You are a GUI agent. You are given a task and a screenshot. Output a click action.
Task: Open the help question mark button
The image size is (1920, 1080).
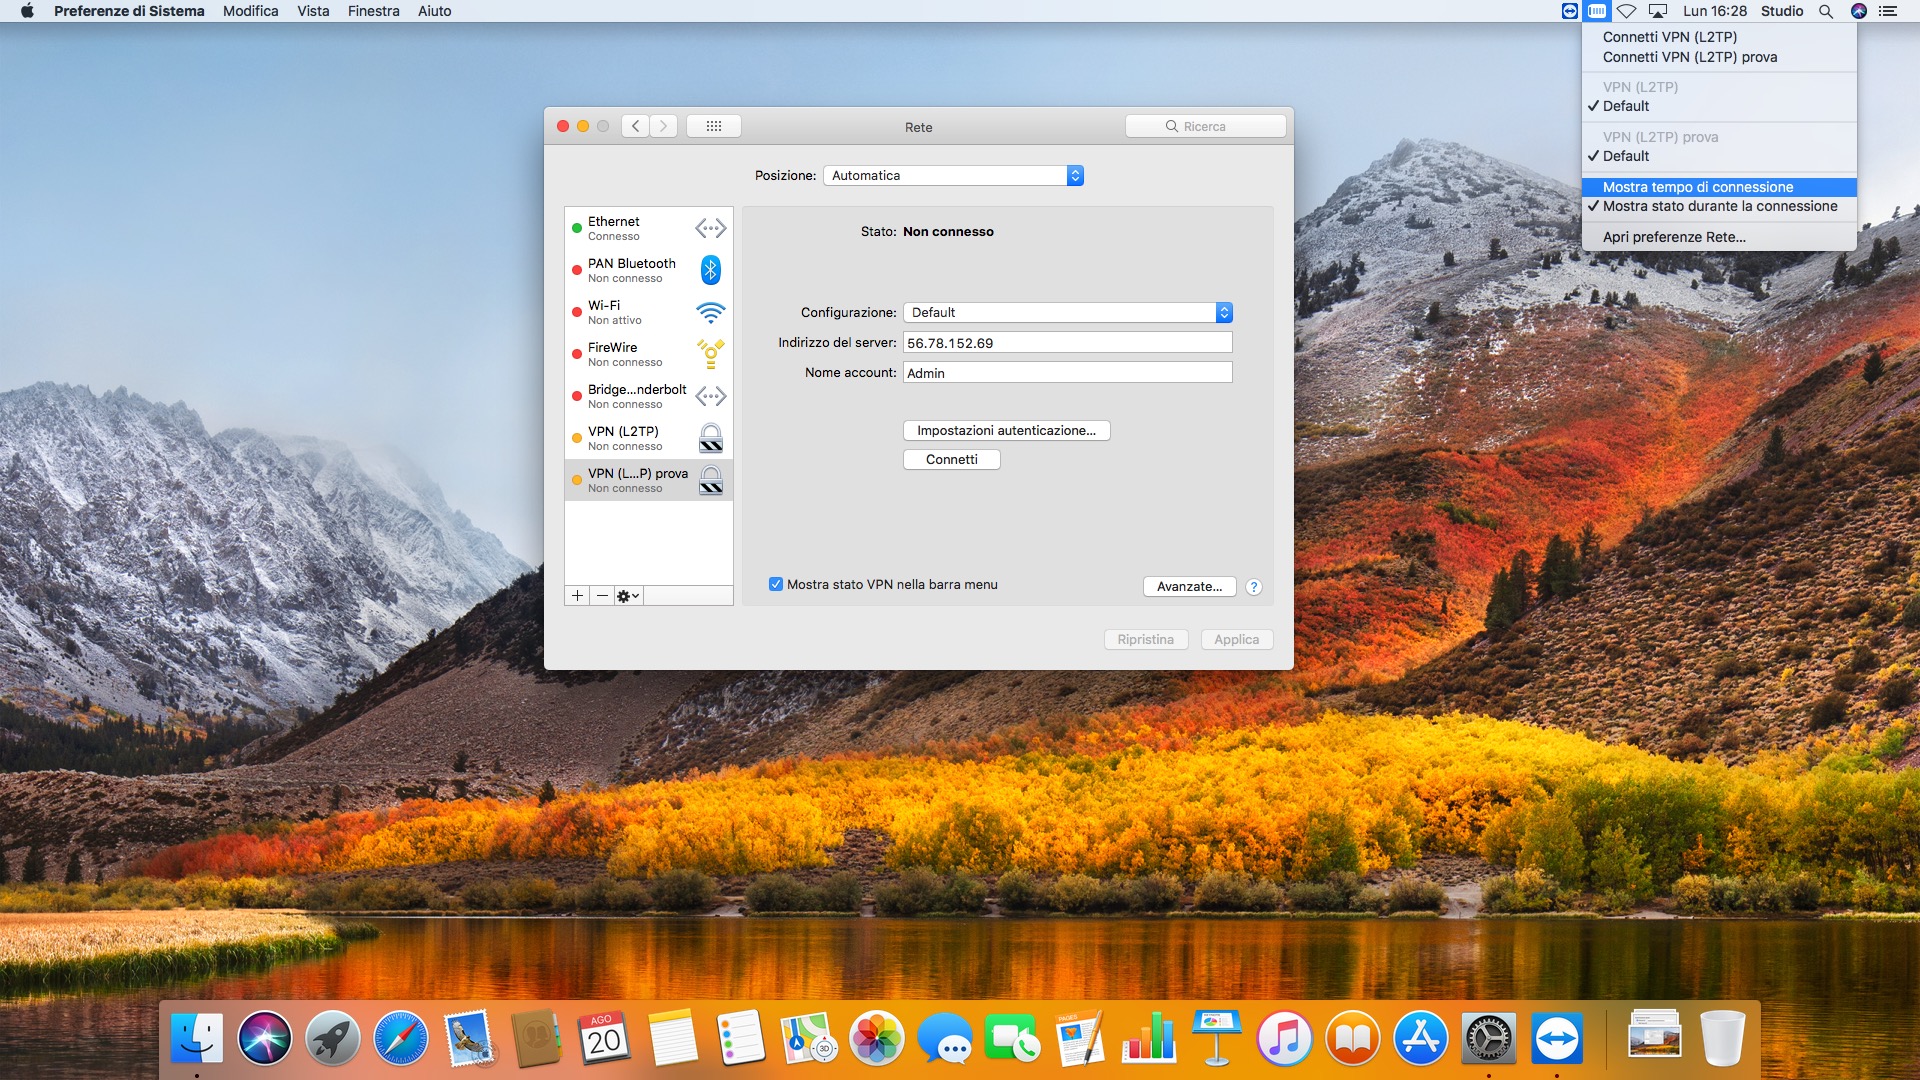(1254, 587)
